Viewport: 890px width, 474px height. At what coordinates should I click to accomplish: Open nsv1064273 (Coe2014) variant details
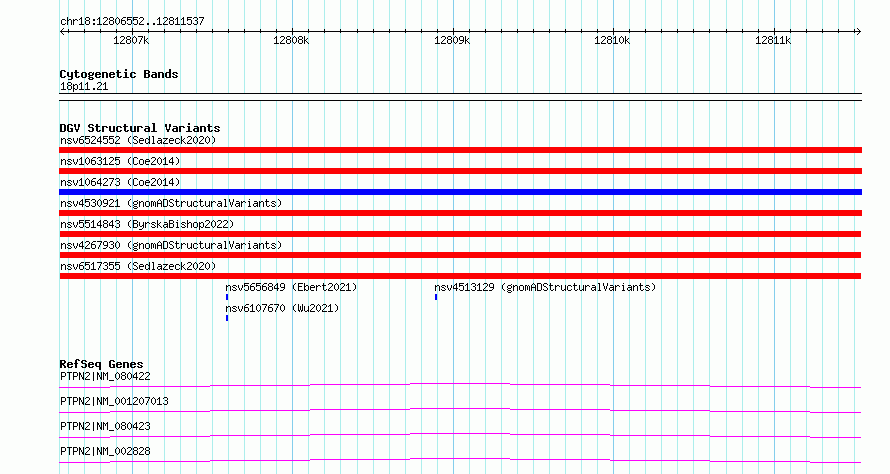tap(120, 182)
